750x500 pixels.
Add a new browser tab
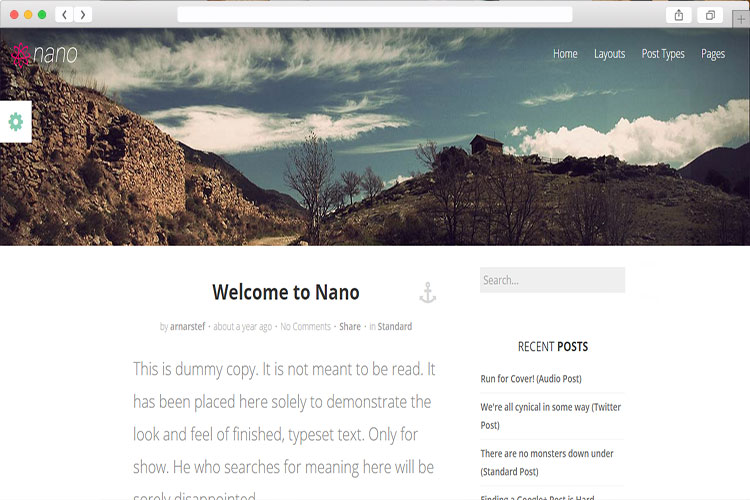pyautogui.click(x=741, y=20)
